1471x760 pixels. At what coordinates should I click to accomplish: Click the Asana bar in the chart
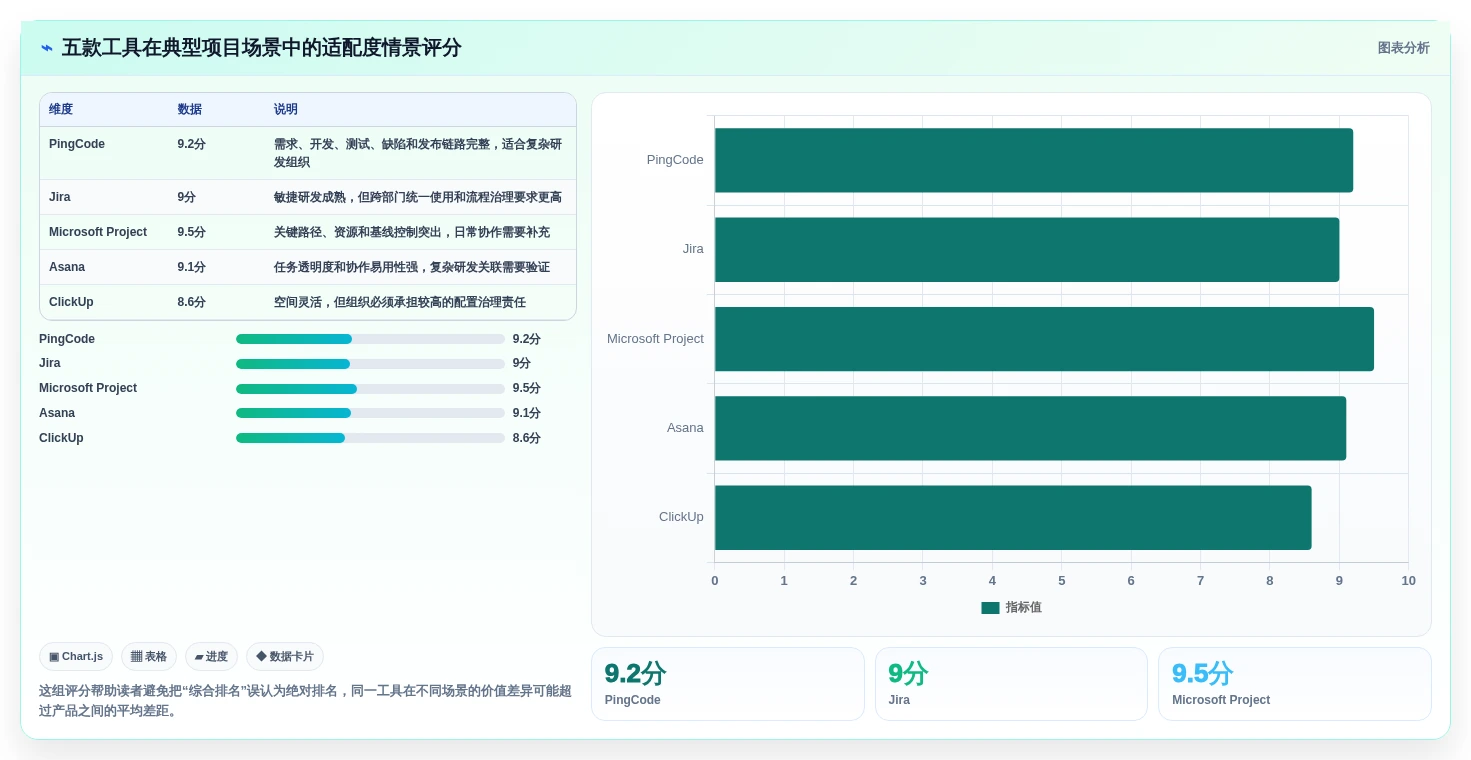click(x=1030, y=428)
